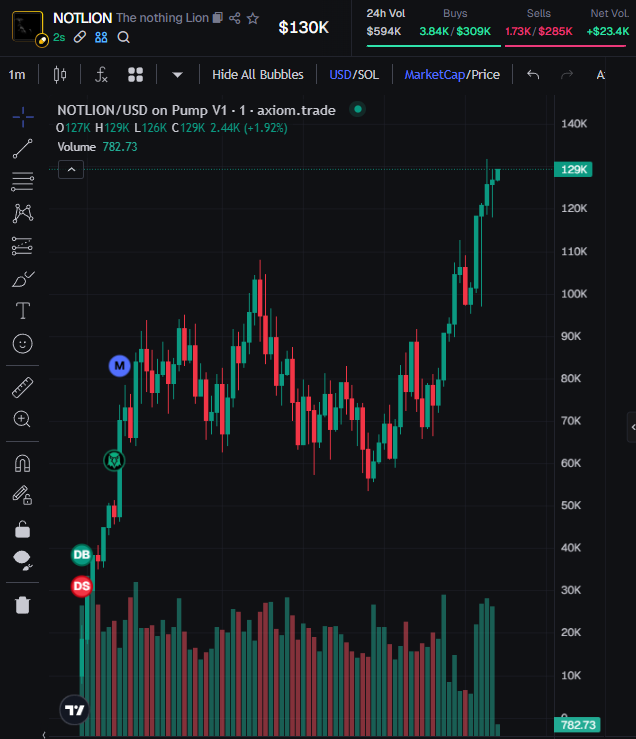The image size is (636, 739).
Task: Hide all drawings with the eye icon
Action: [x=23, y=560]
